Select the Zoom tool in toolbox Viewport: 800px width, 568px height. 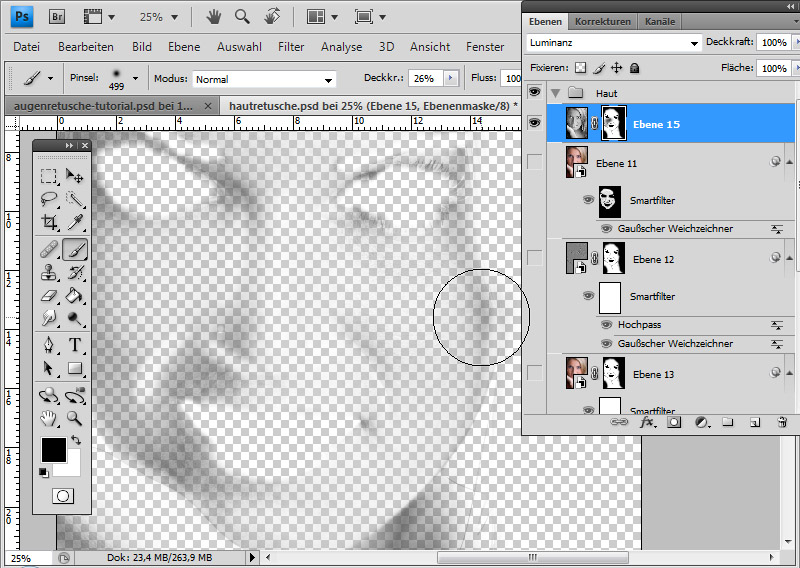(75, 418)
